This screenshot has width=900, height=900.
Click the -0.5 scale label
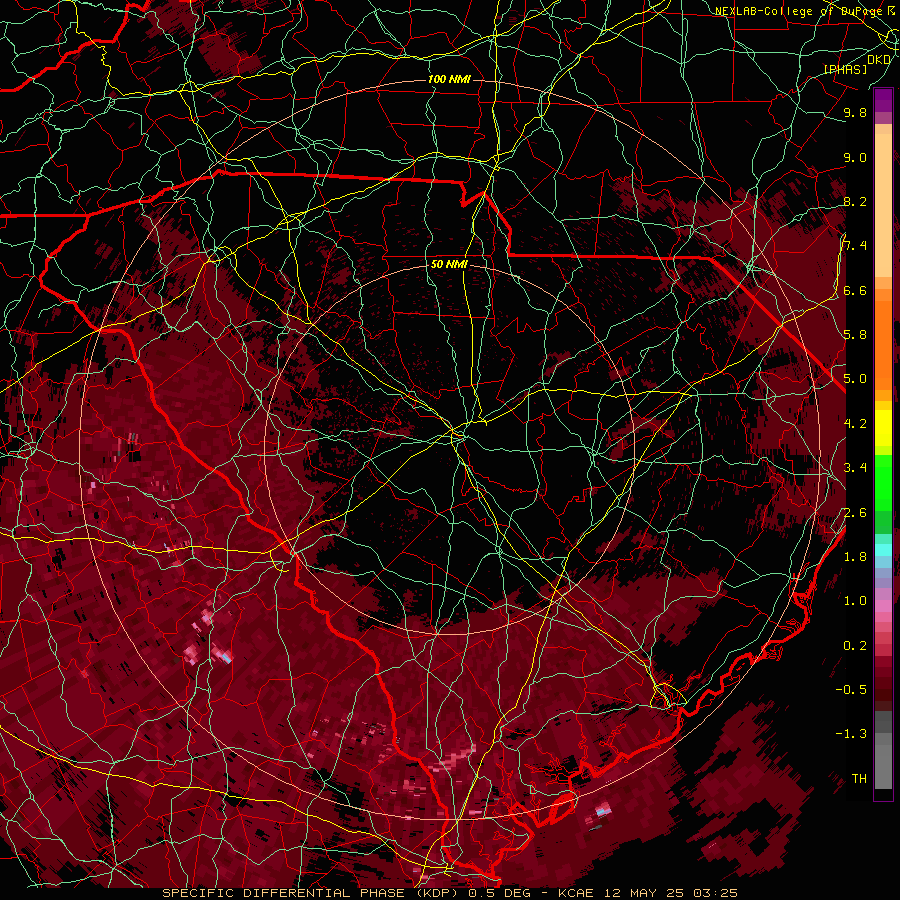tap(851, 690)
